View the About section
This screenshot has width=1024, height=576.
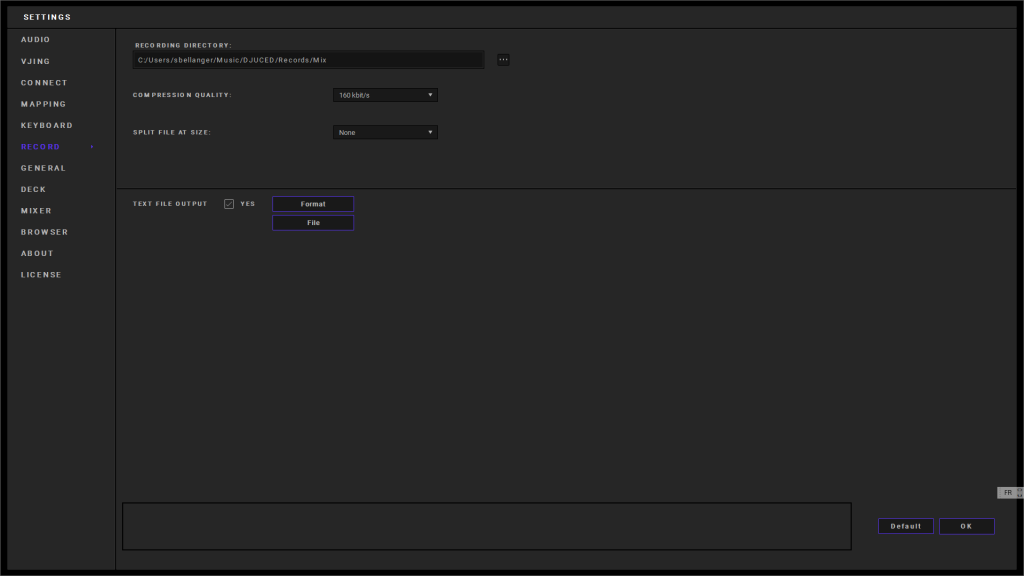pos(38,253)
